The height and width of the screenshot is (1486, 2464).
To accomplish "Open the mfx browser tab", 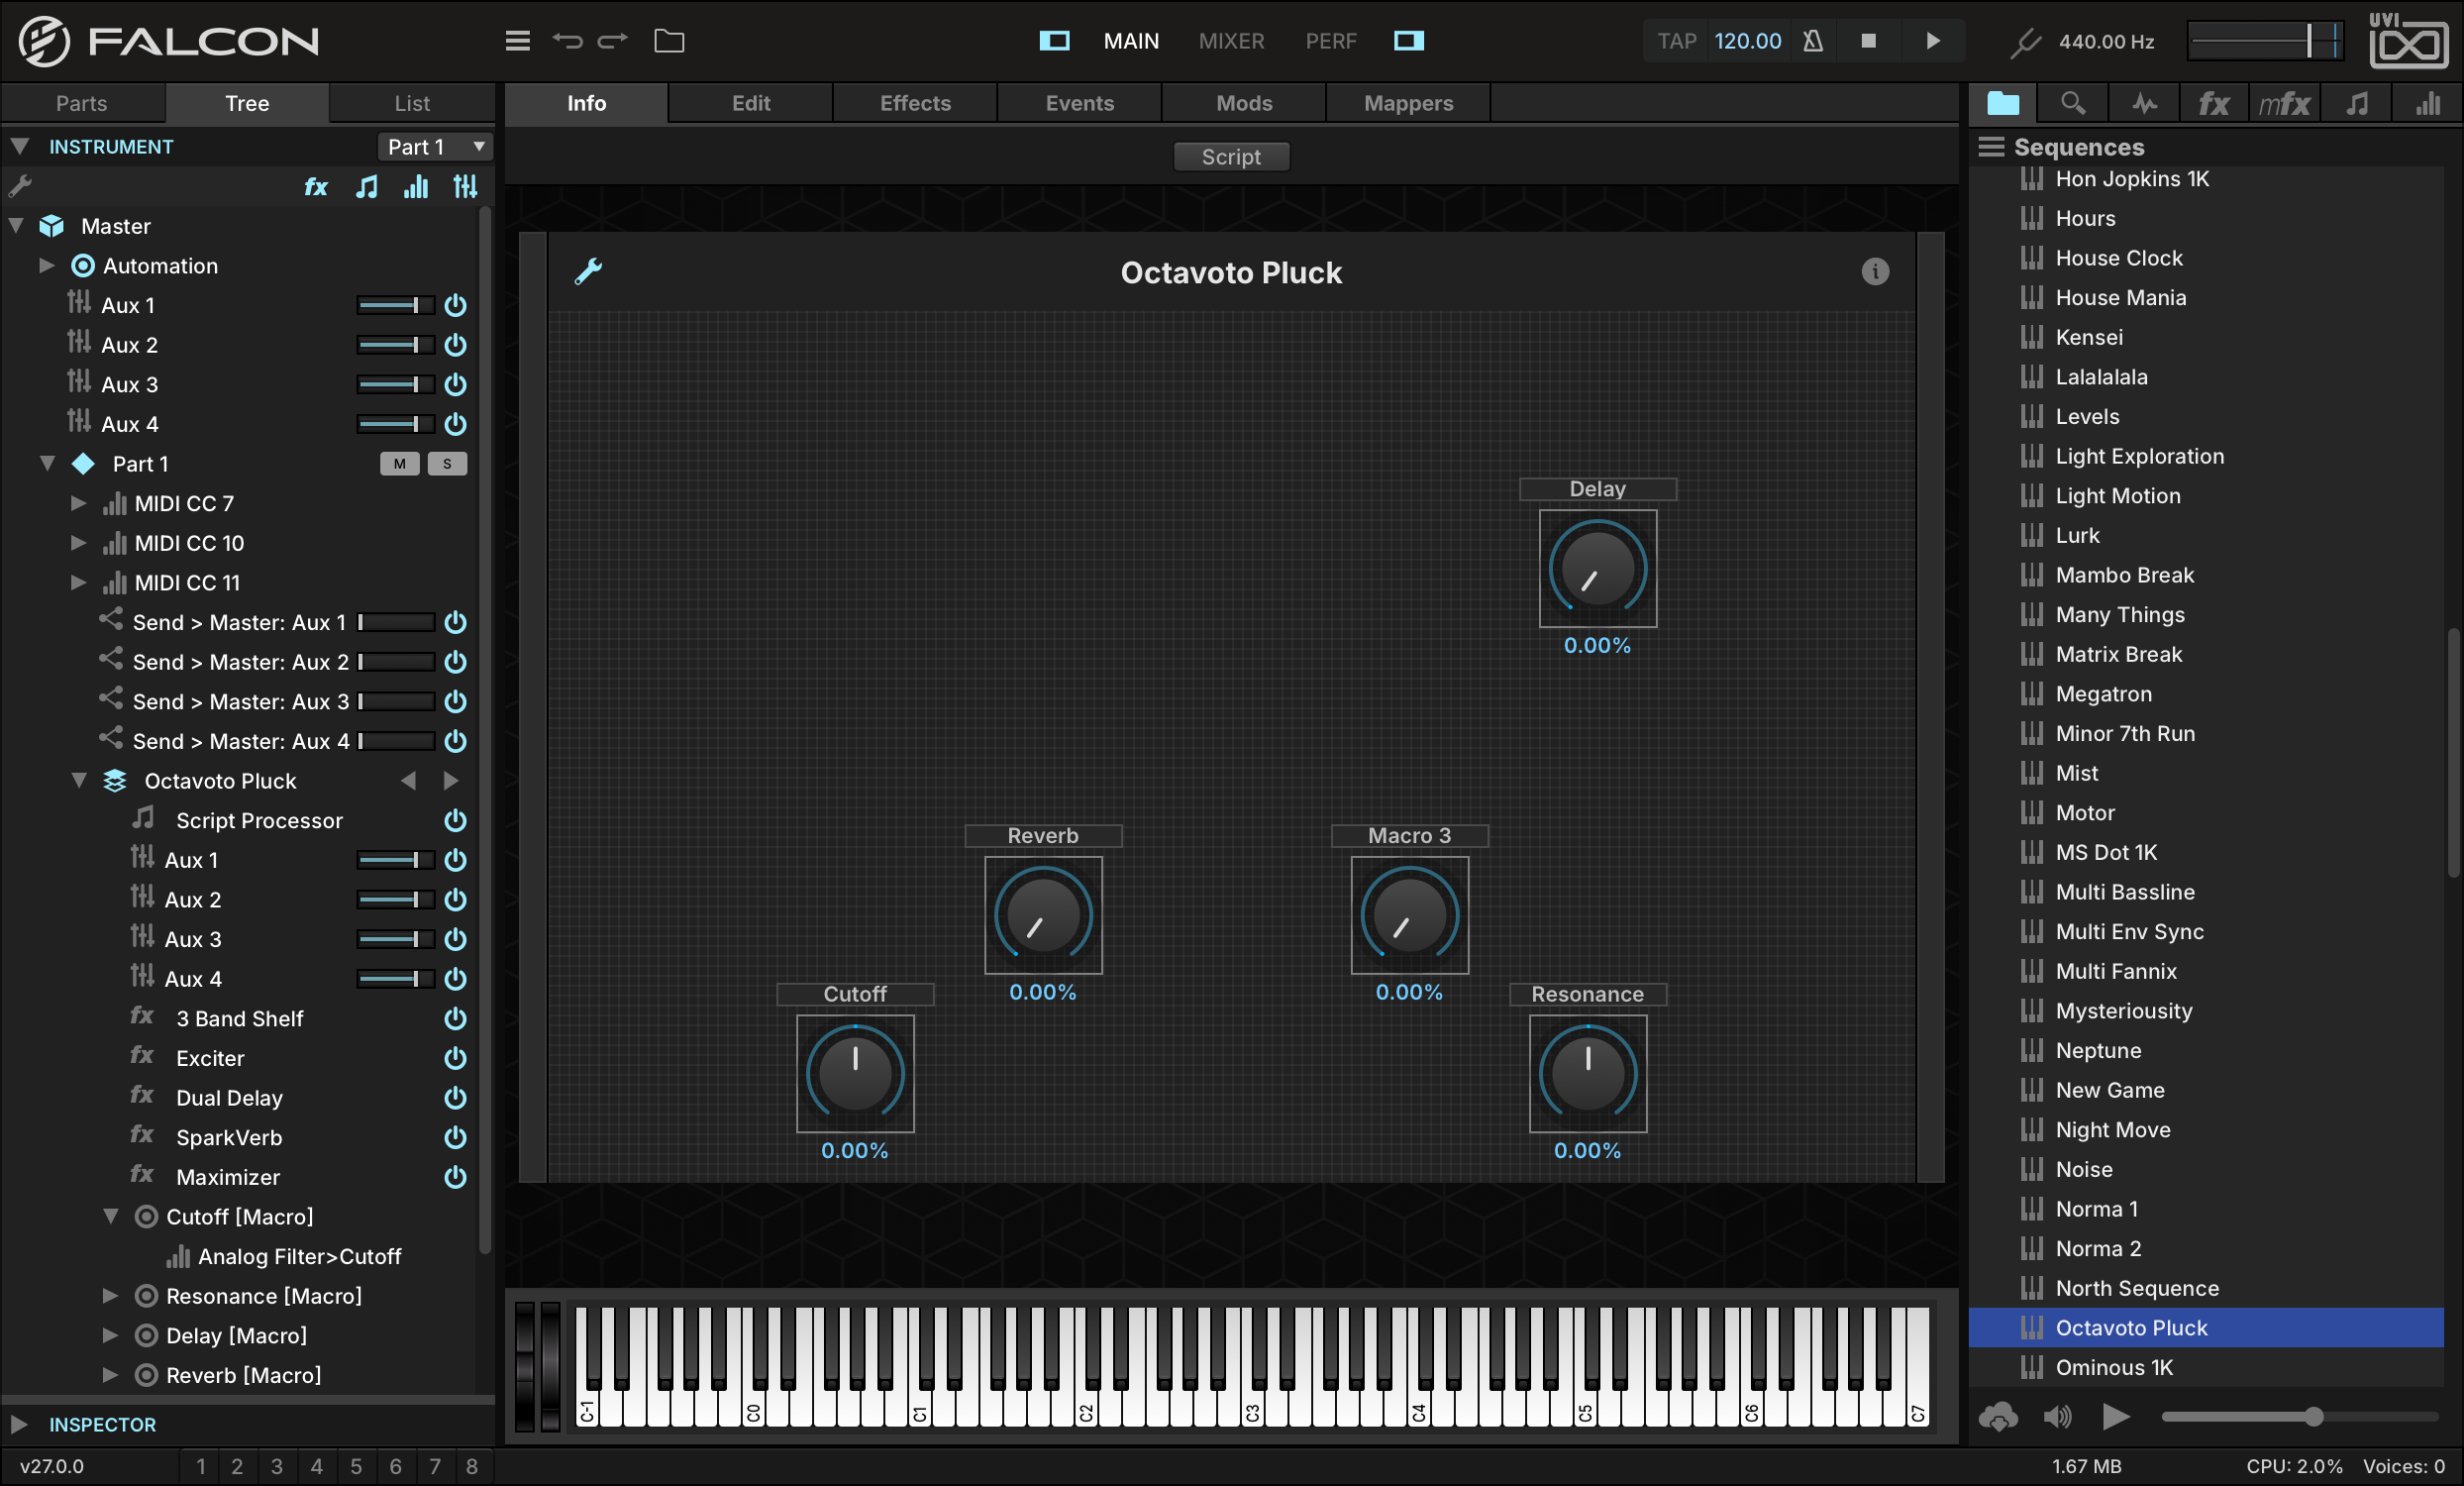I will (2284, 103).
